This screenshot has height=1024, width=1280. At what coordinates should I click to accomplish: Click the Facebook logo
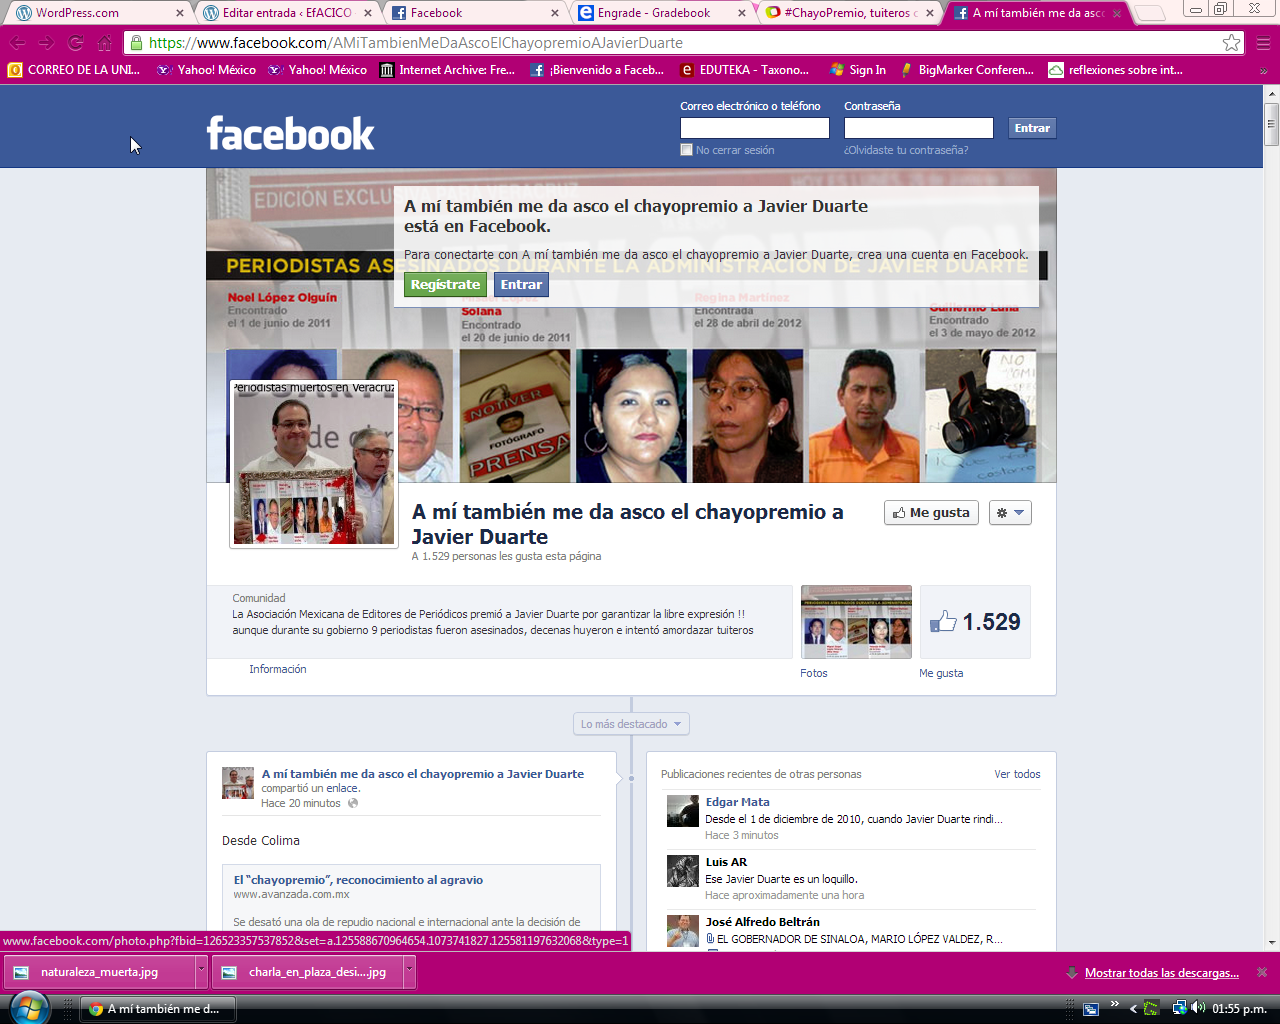290,133
